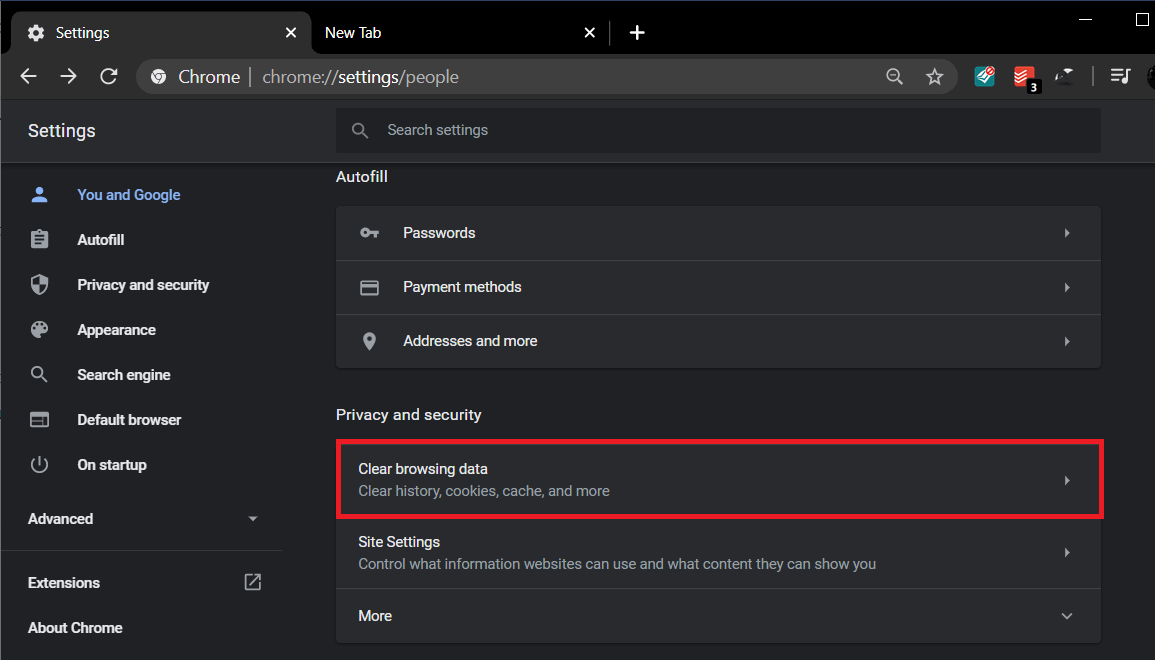Switch to the Settings tab
1155x660 pixels.
pyautogui.click(x=161, y=32)
